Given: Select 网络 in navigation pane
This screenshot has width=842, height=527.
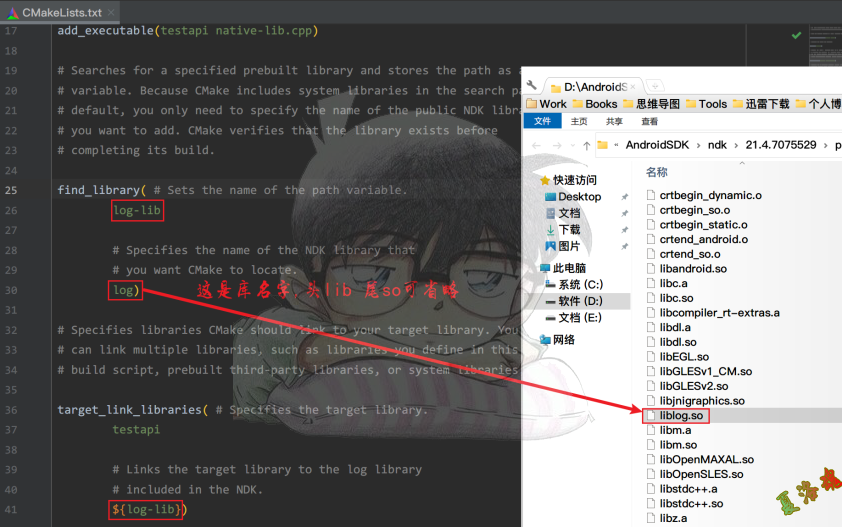Looking at the screenshot, I should point(557,340).
